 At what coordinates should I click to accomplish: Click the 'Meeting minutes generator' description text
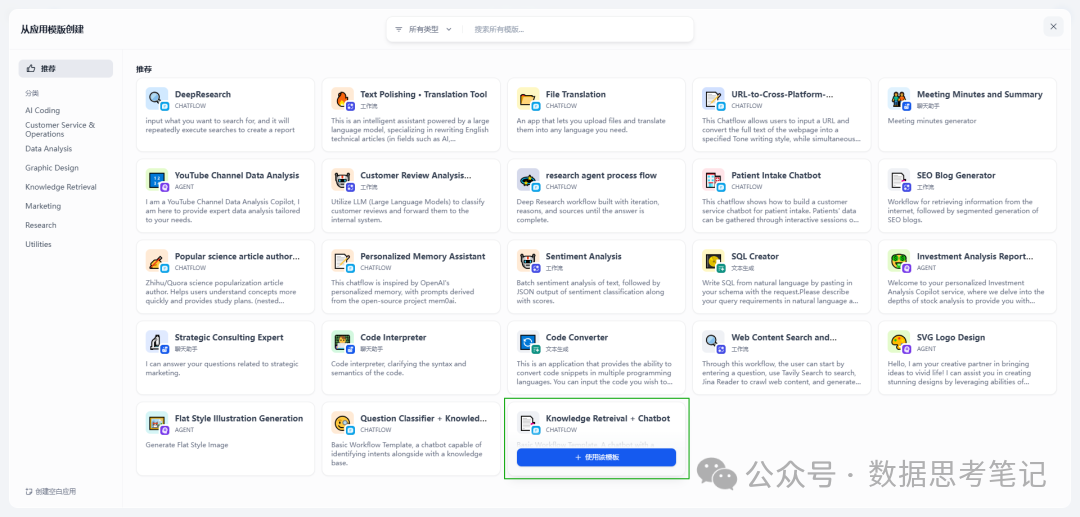pyautogui.click(x=932, y=121)
